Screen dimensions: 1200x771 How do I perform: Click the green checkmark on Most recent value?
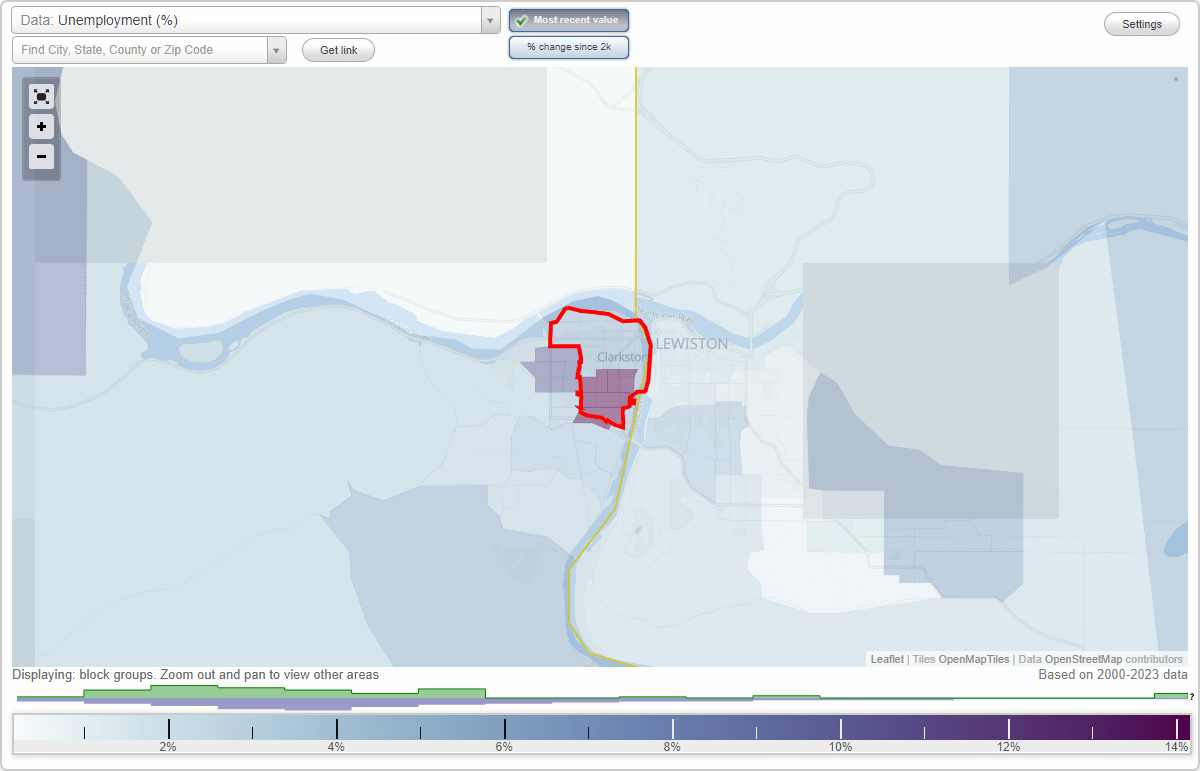[x=519, y=20]
